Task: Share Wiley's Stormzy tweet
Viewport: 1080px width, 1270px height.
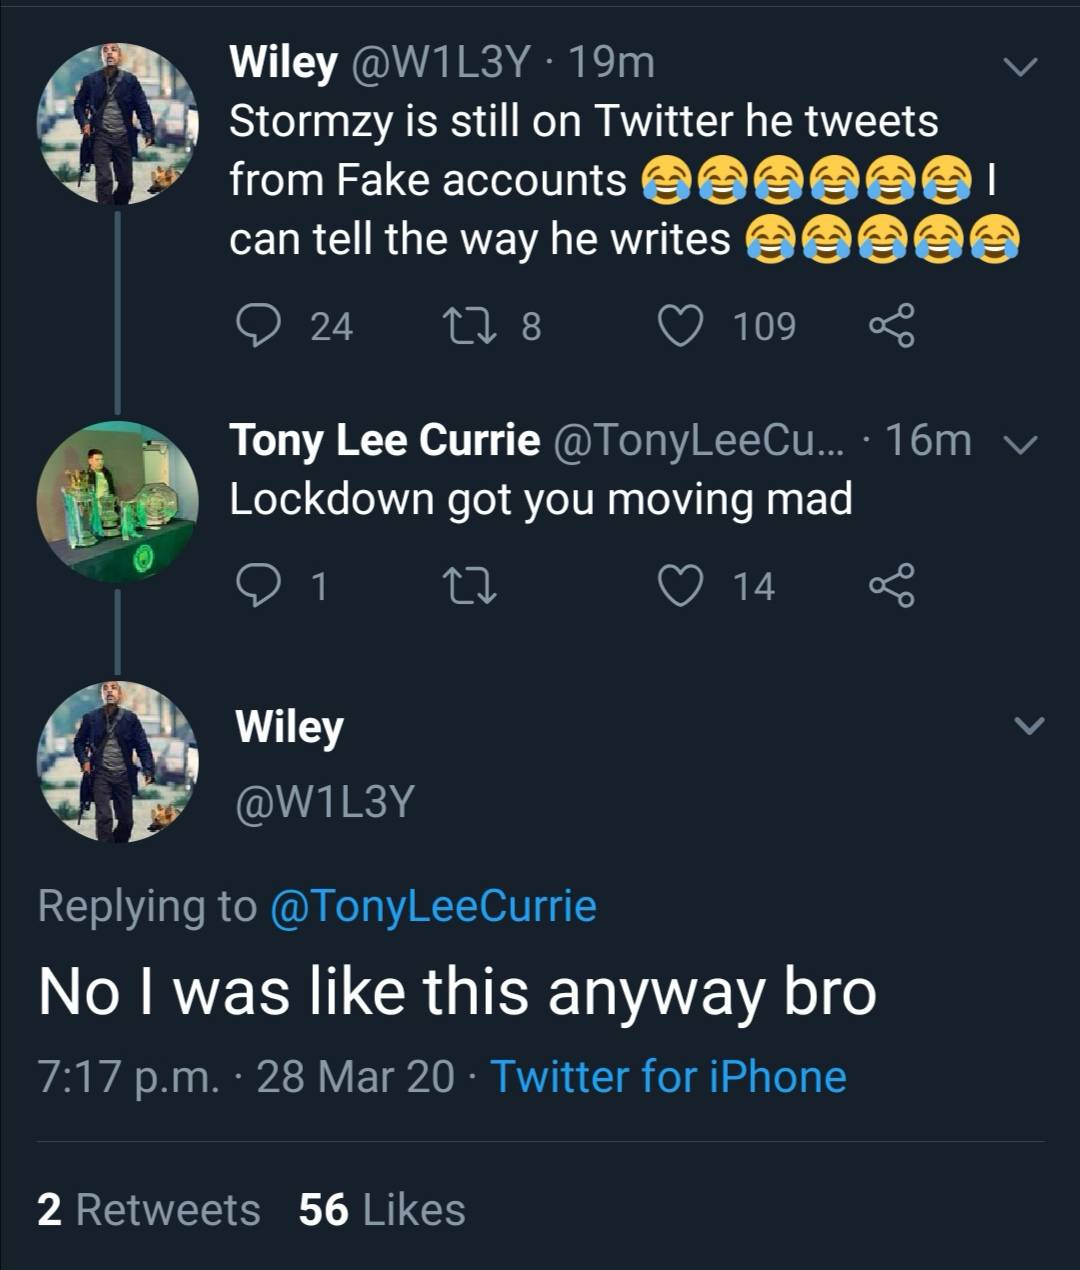Action: pyautogui.click(x=891, y=326)
